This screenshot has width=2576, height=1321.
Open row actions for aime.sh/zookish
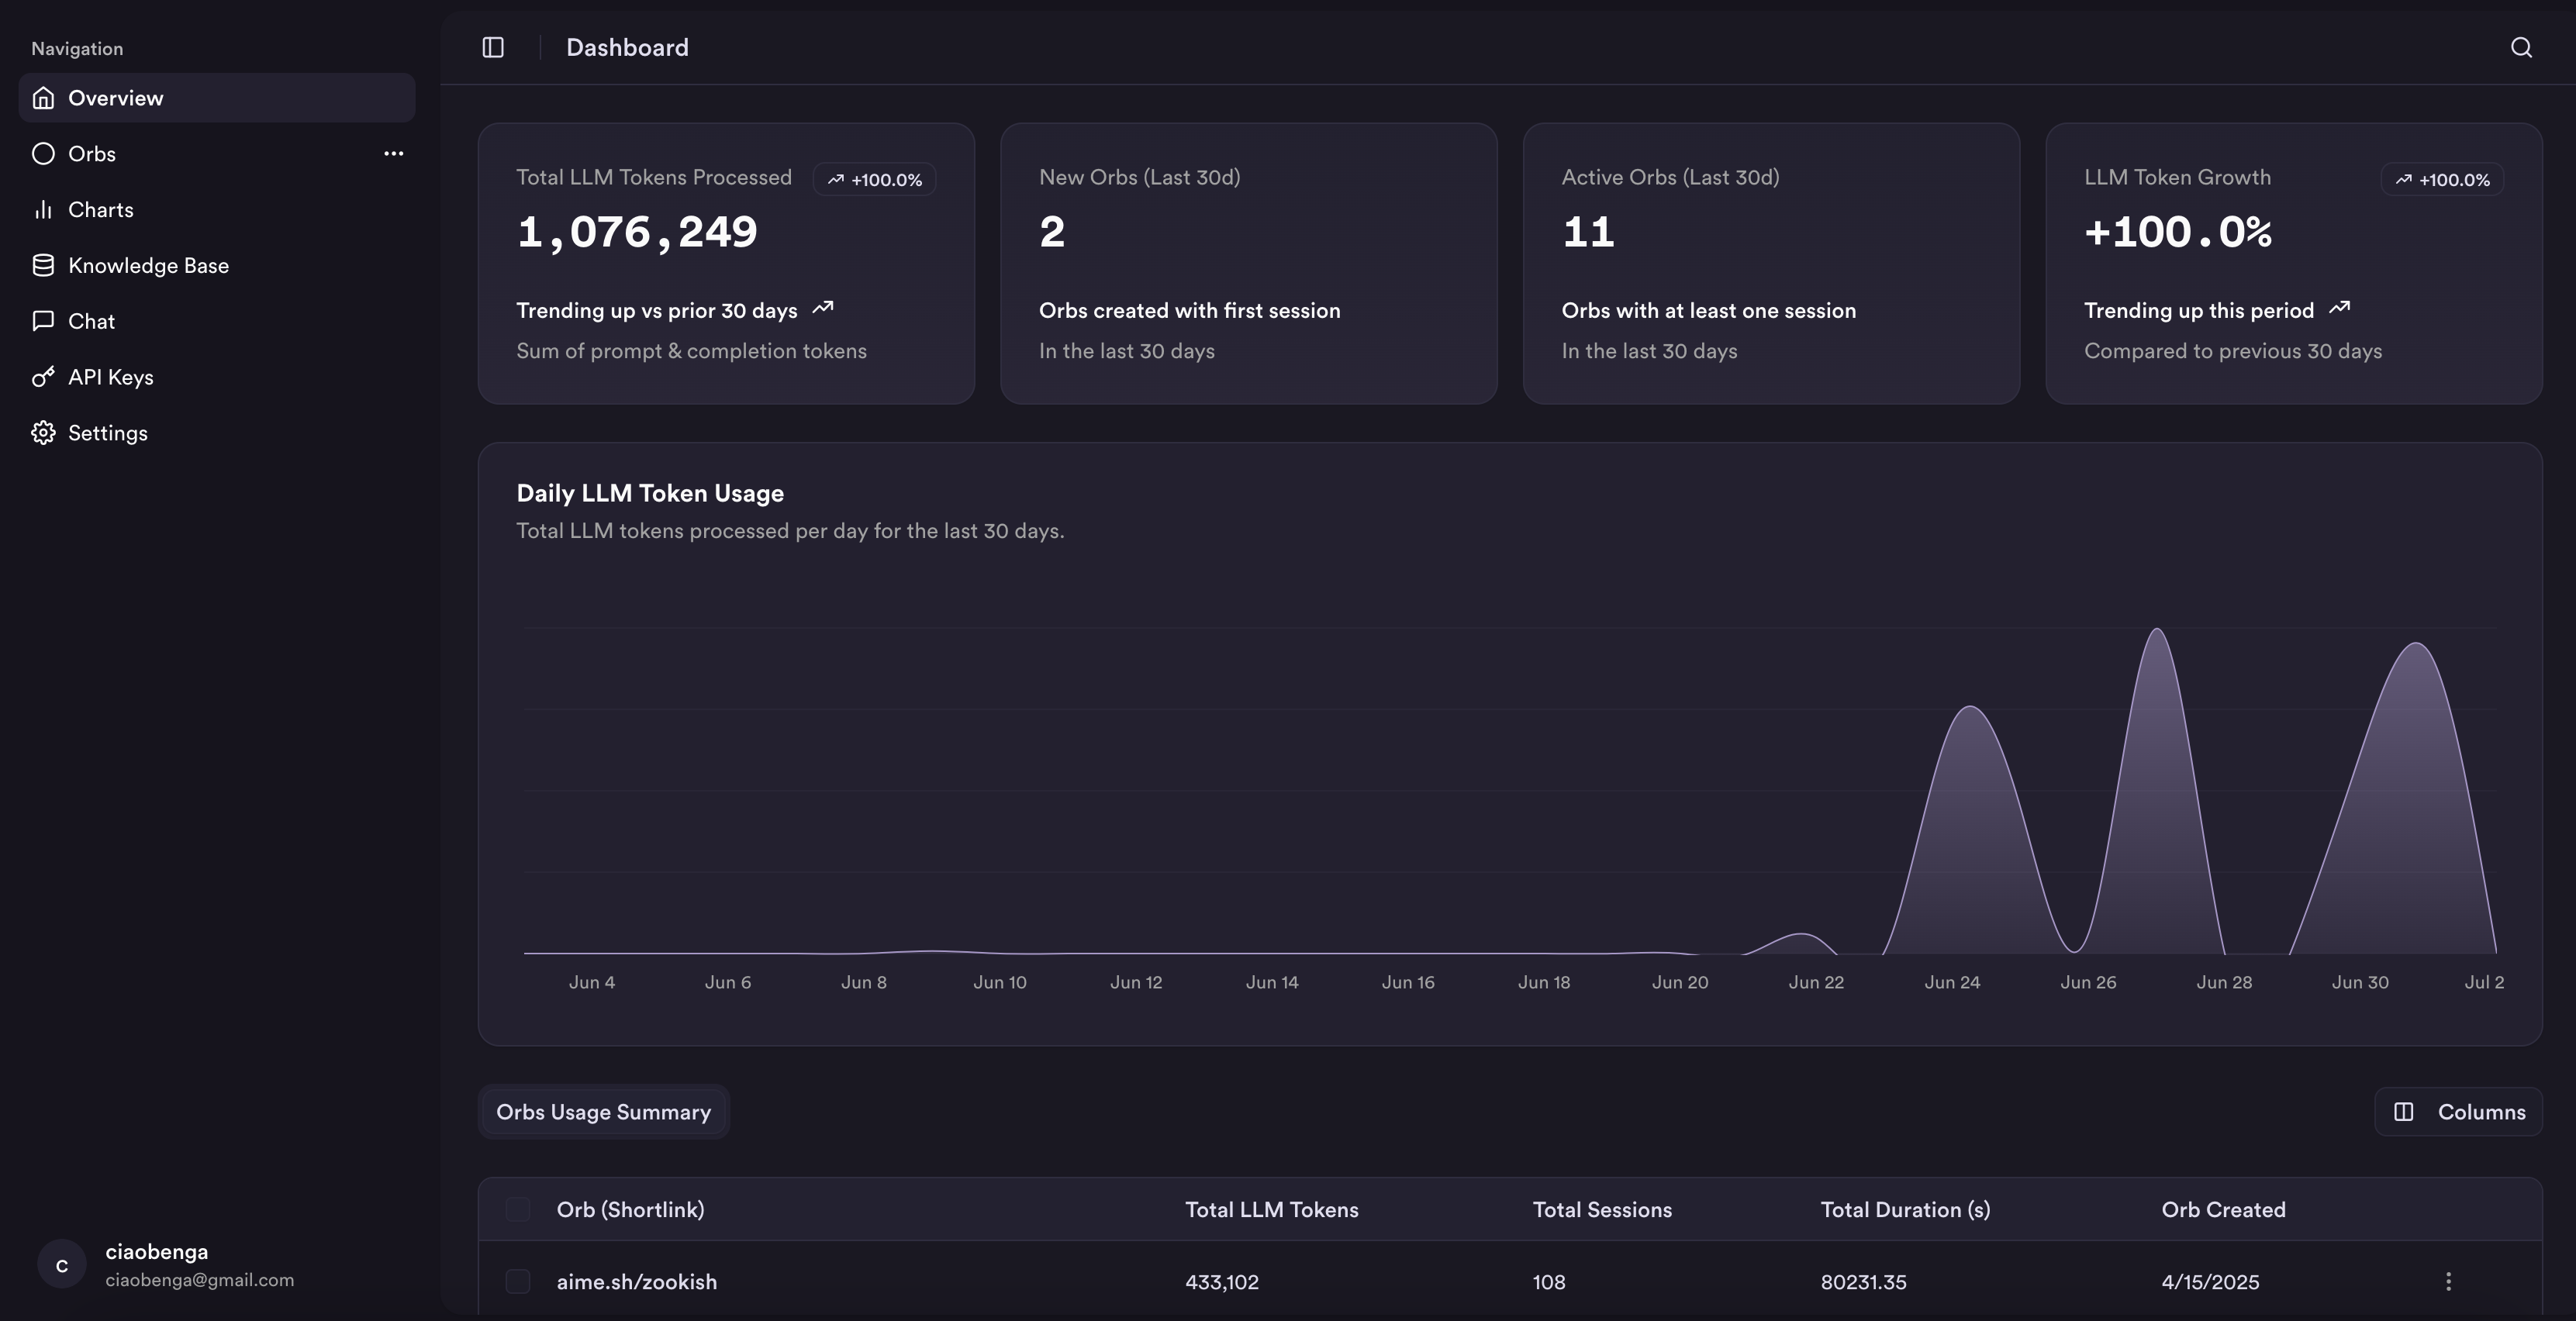coord(2448,1281)
